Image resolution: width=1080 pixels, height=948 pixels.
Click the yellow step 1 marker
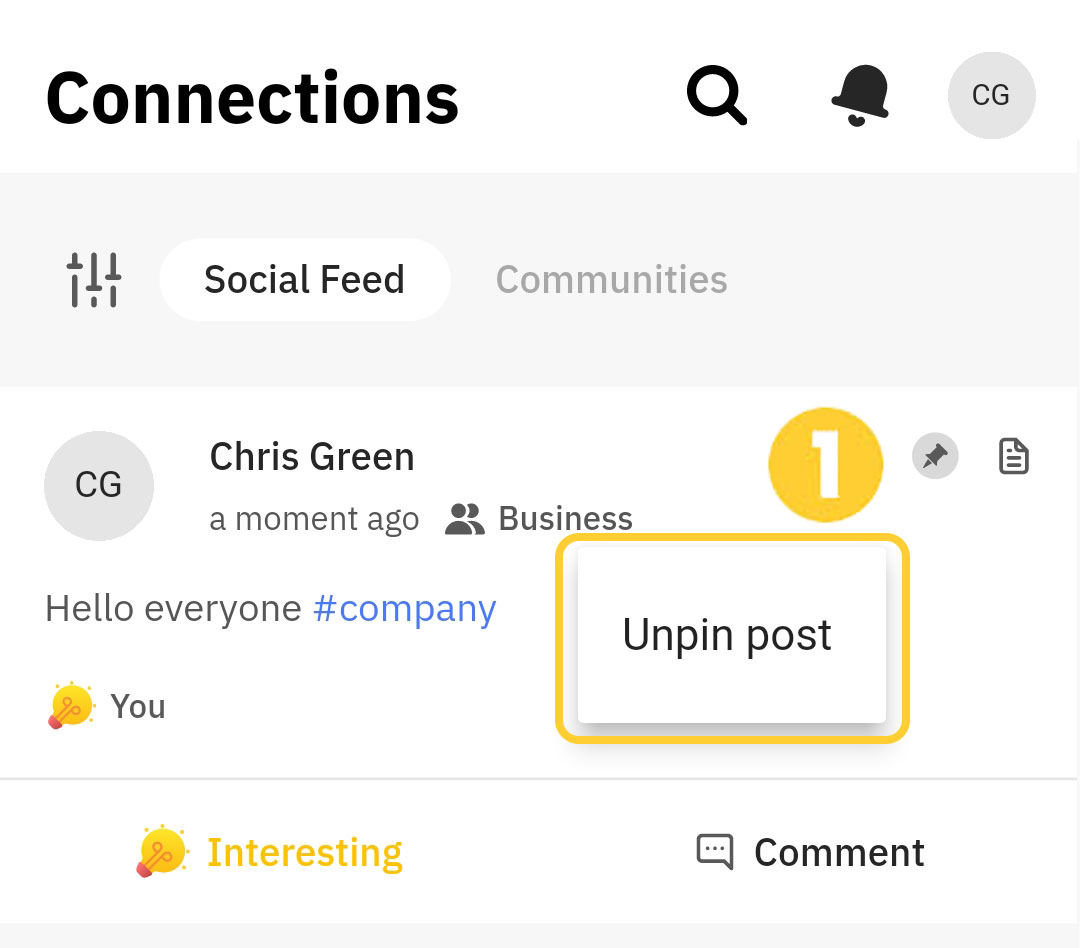point(825,465)
